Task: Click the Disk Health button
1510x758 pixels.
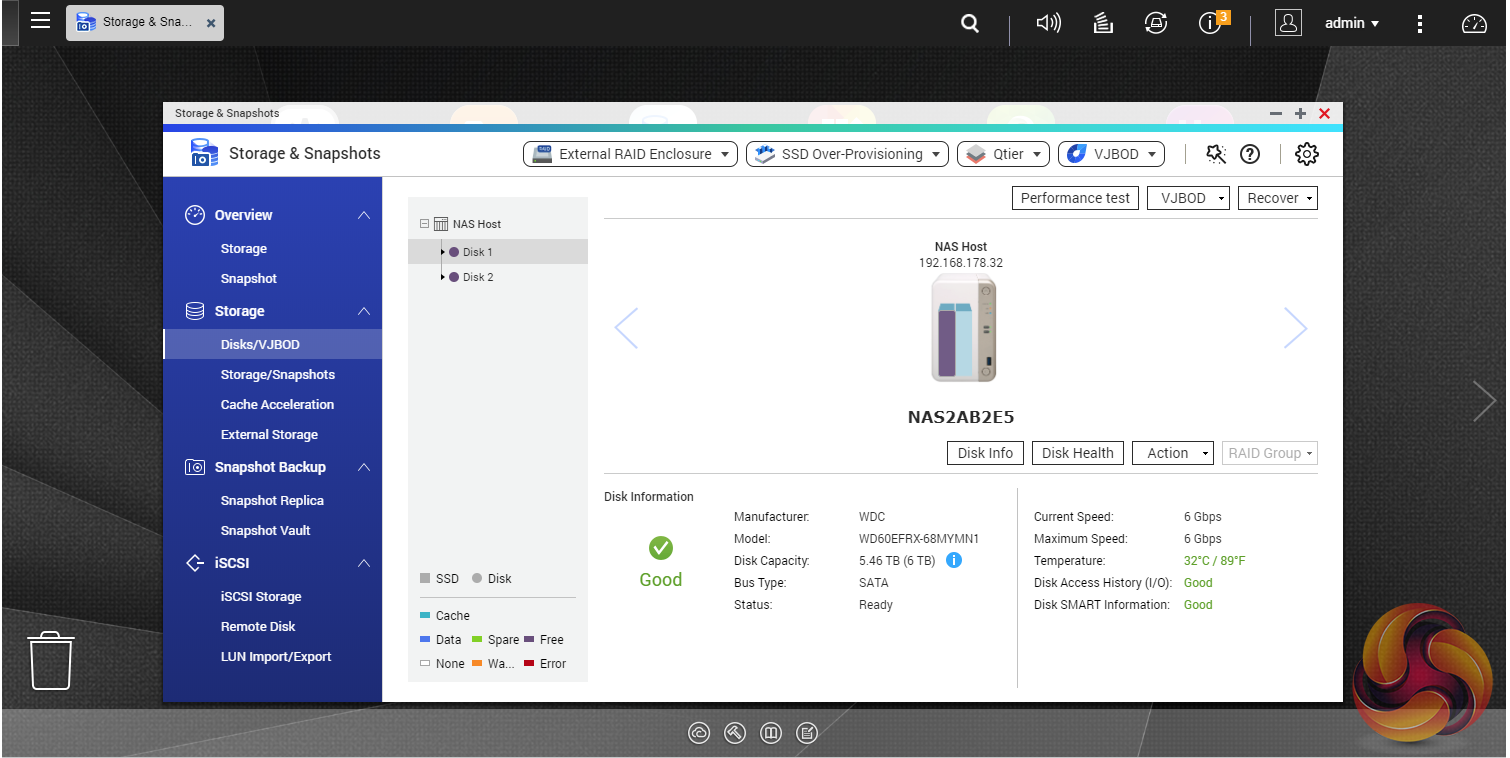Action: (1077, 453)
